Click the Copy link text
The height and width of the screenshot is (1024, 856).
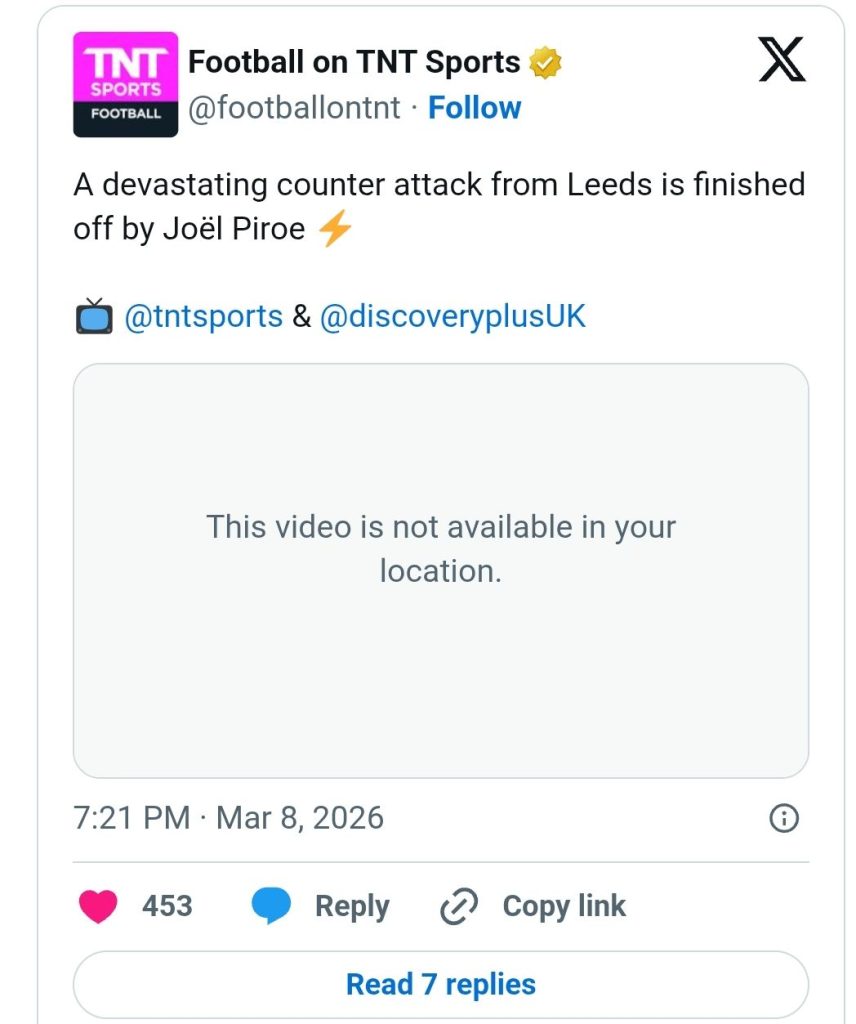tap(564, 906)
